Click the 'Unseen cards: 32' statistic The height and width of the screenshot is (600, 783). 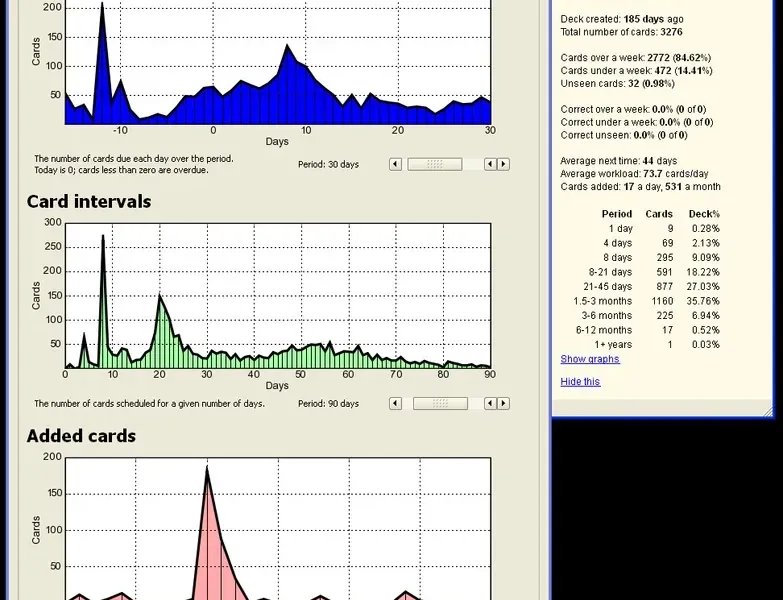click(617, 84)
